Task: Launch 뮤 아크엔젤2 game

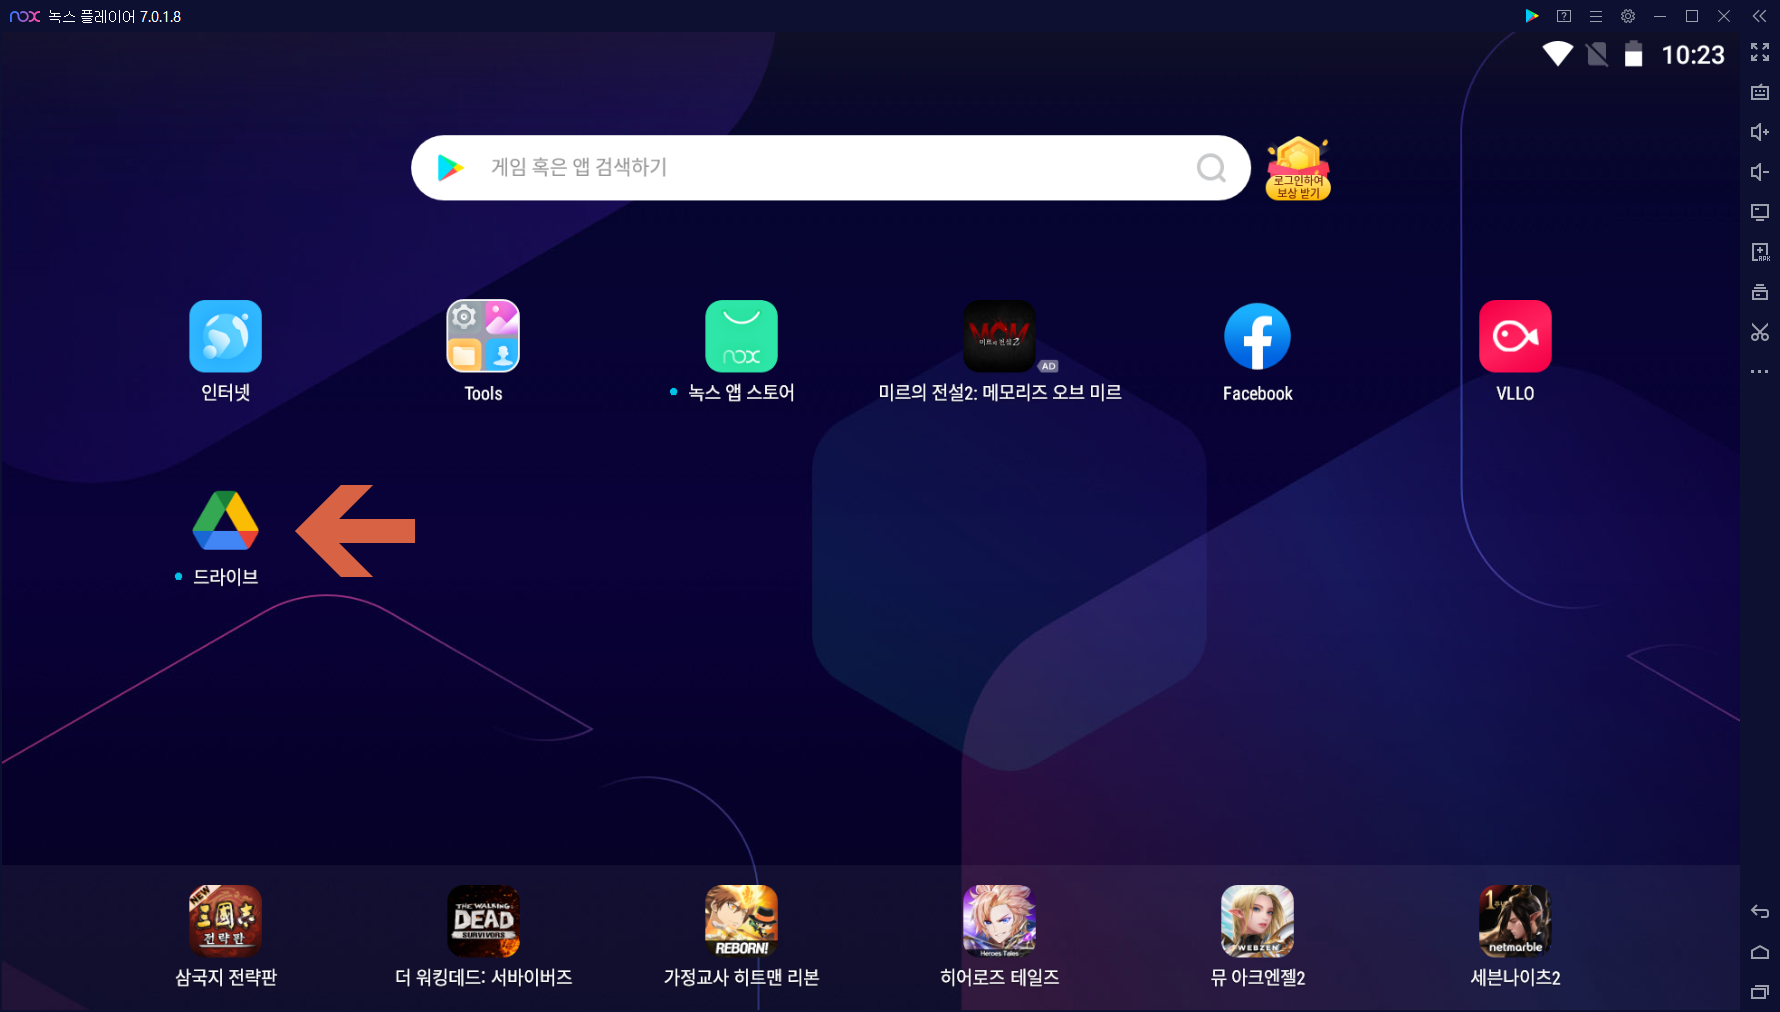Action: pos(1257,921)
